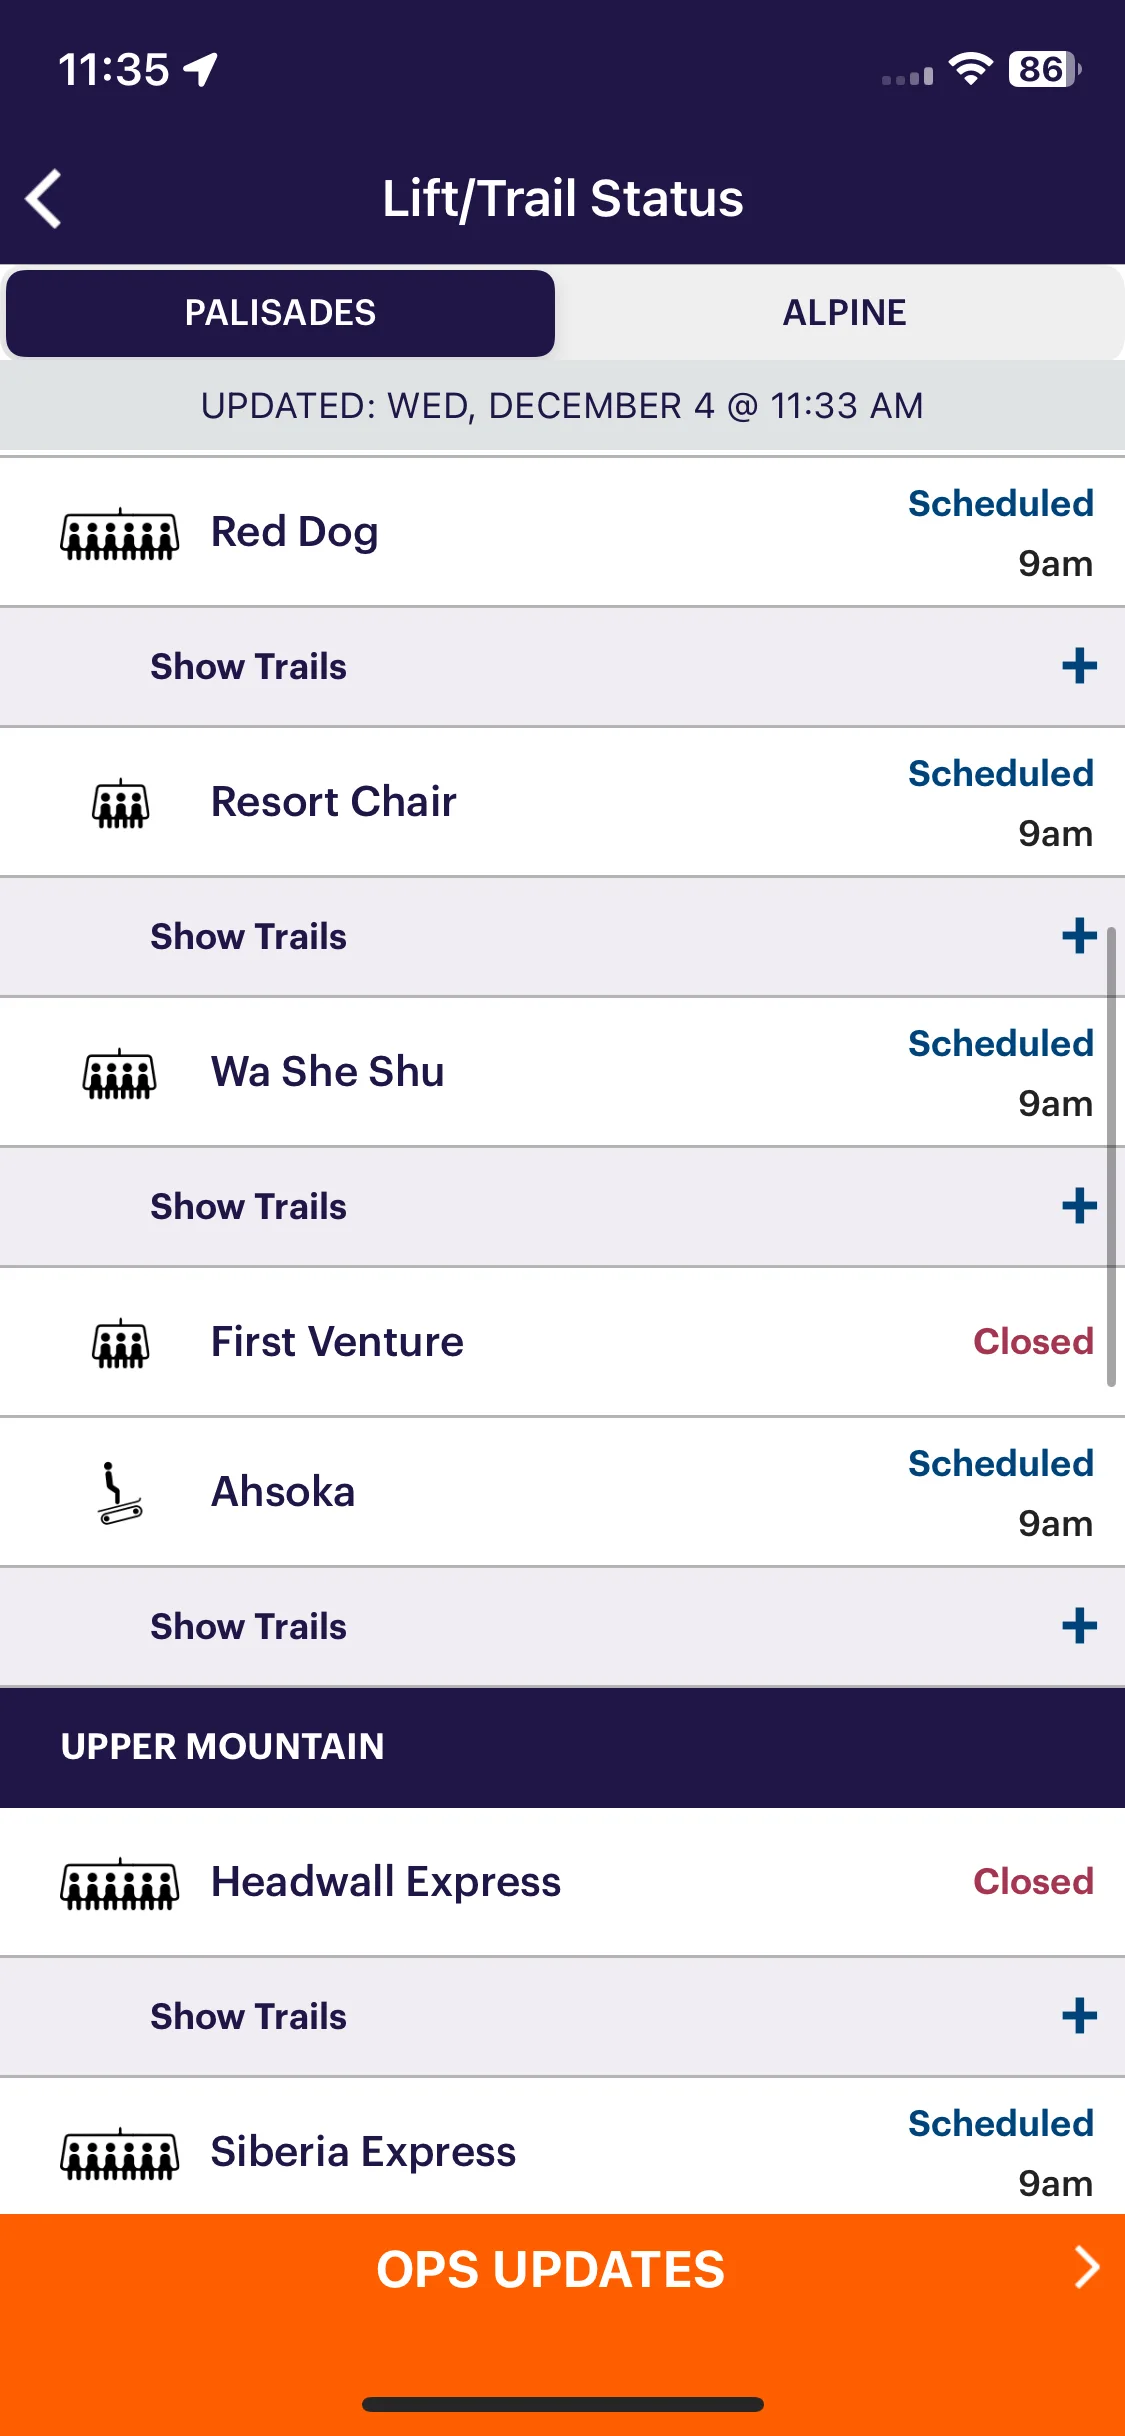Expand Resort Chair trails with plus icon
The width and height of the screenshot is (1125, 2436).
[1080, 936]
